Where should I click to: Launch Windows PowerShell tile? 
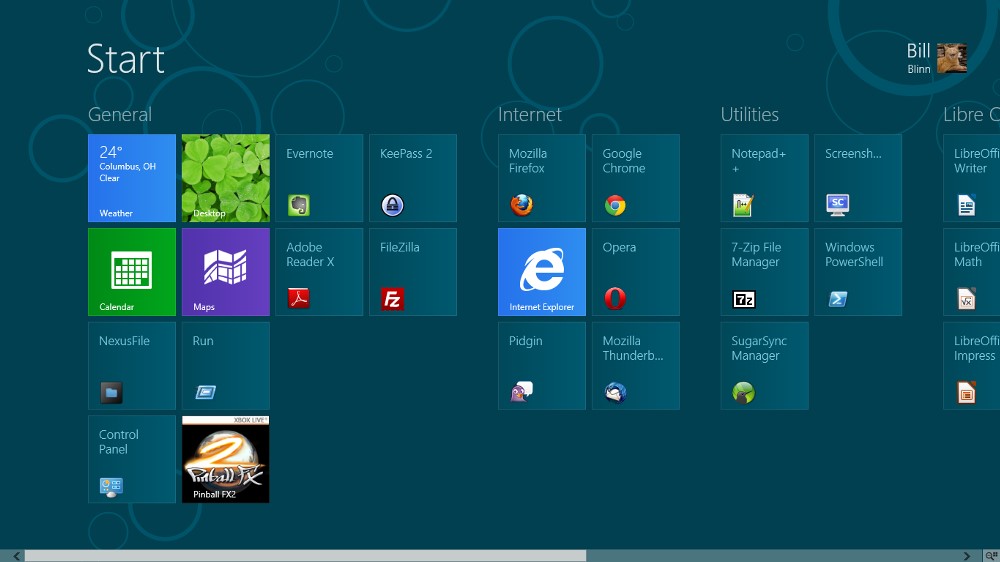click(x=858, y=272)
